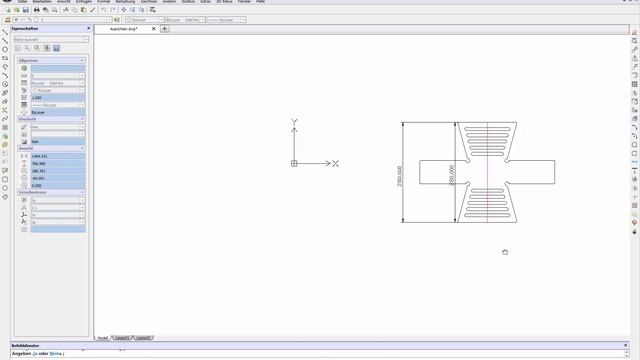Activate the Pan (four-arrow) tool icon
The width and height of the screenshot is (640, 360).
pos(124,10)
